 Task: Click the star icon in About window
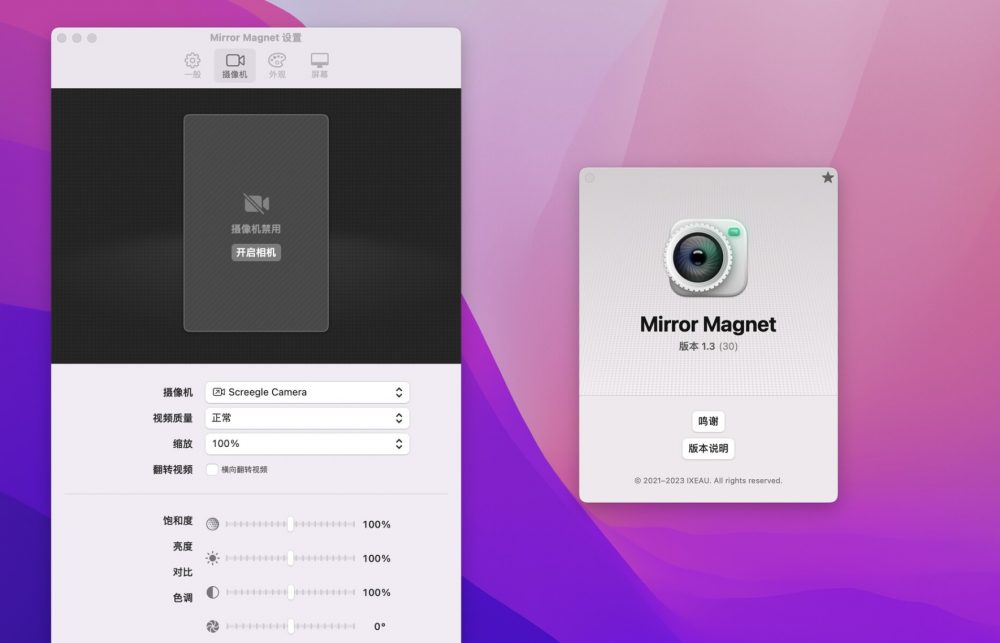point(827,177)
